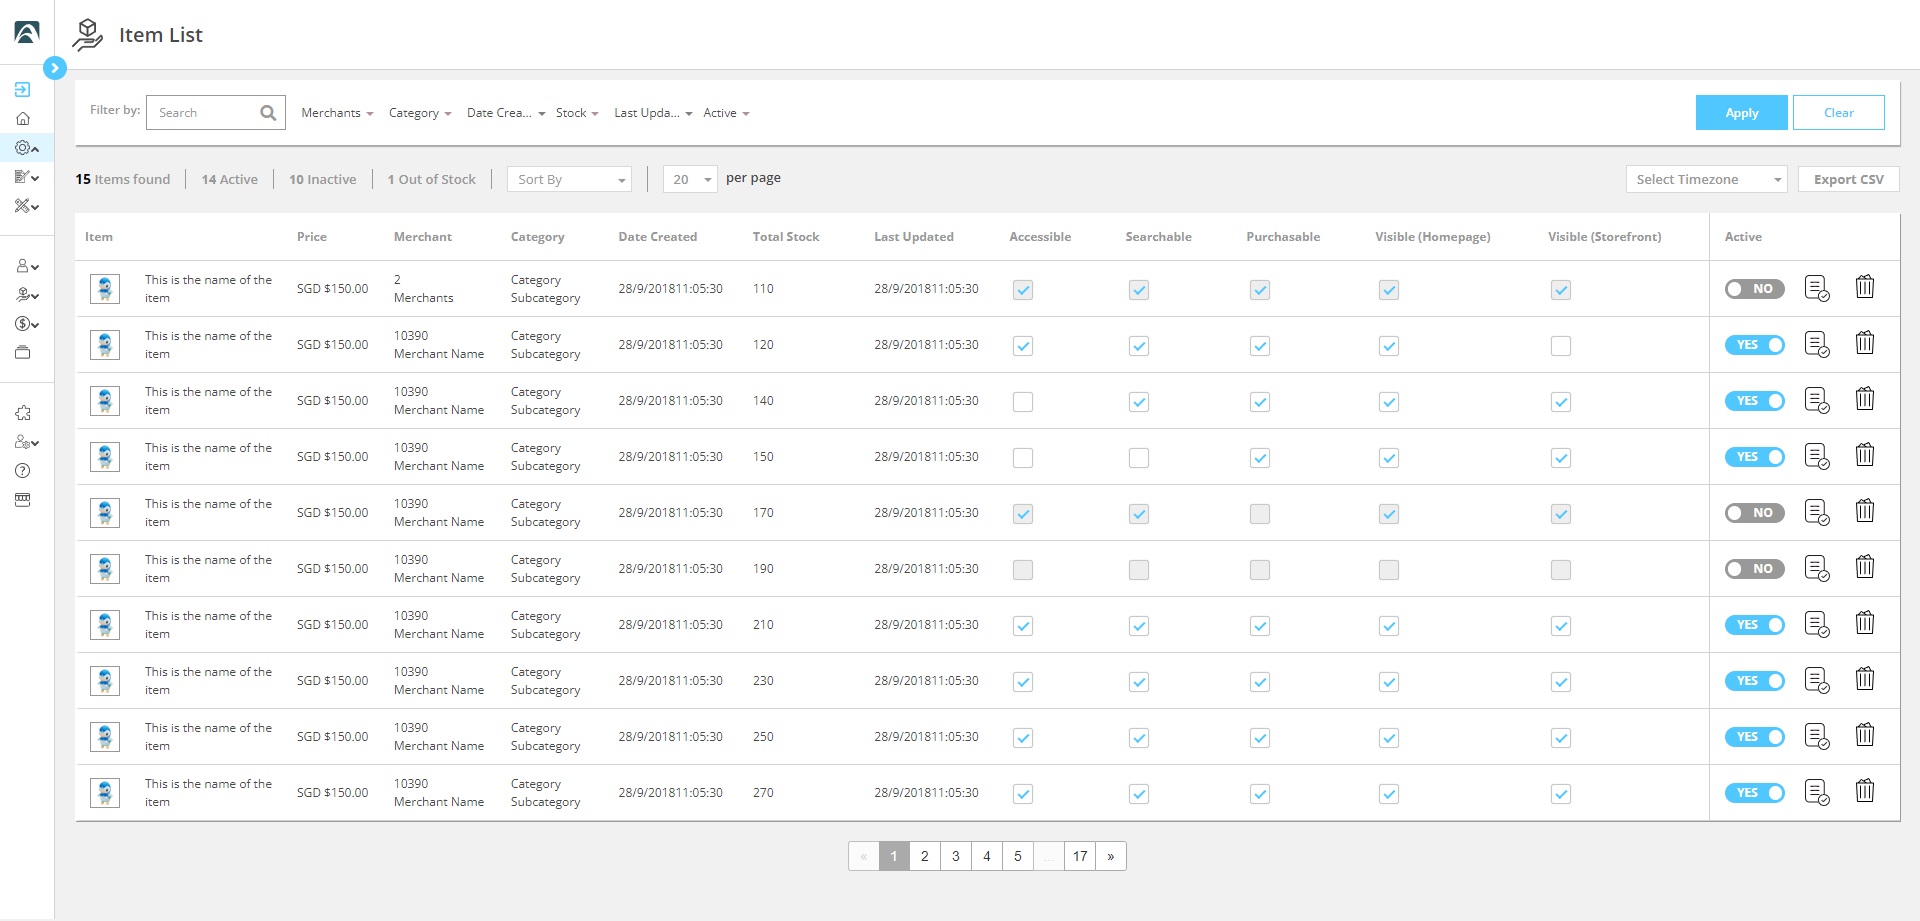Enable Visible (Storefront) checkbox for stock 120 item
The width and height of the screenshot is (1920, 921).
tap(1560, 346)
